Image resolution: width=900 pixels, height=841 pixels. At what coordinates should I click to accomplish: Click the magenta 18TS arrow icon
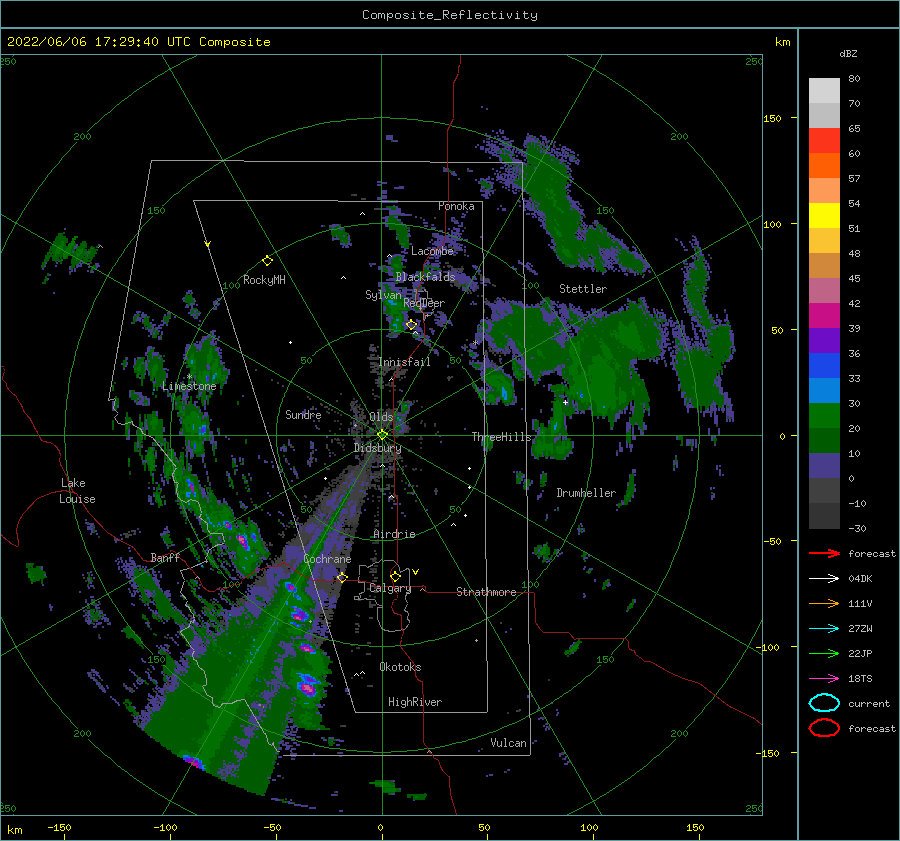[x=824, y=679]
